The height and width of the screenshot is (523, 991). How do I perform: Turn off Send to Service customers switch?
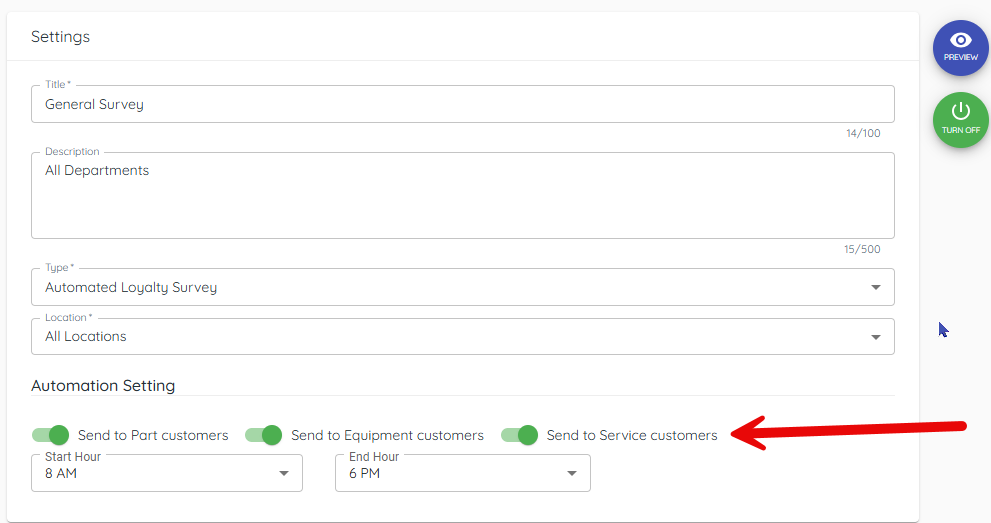point(520,435)
